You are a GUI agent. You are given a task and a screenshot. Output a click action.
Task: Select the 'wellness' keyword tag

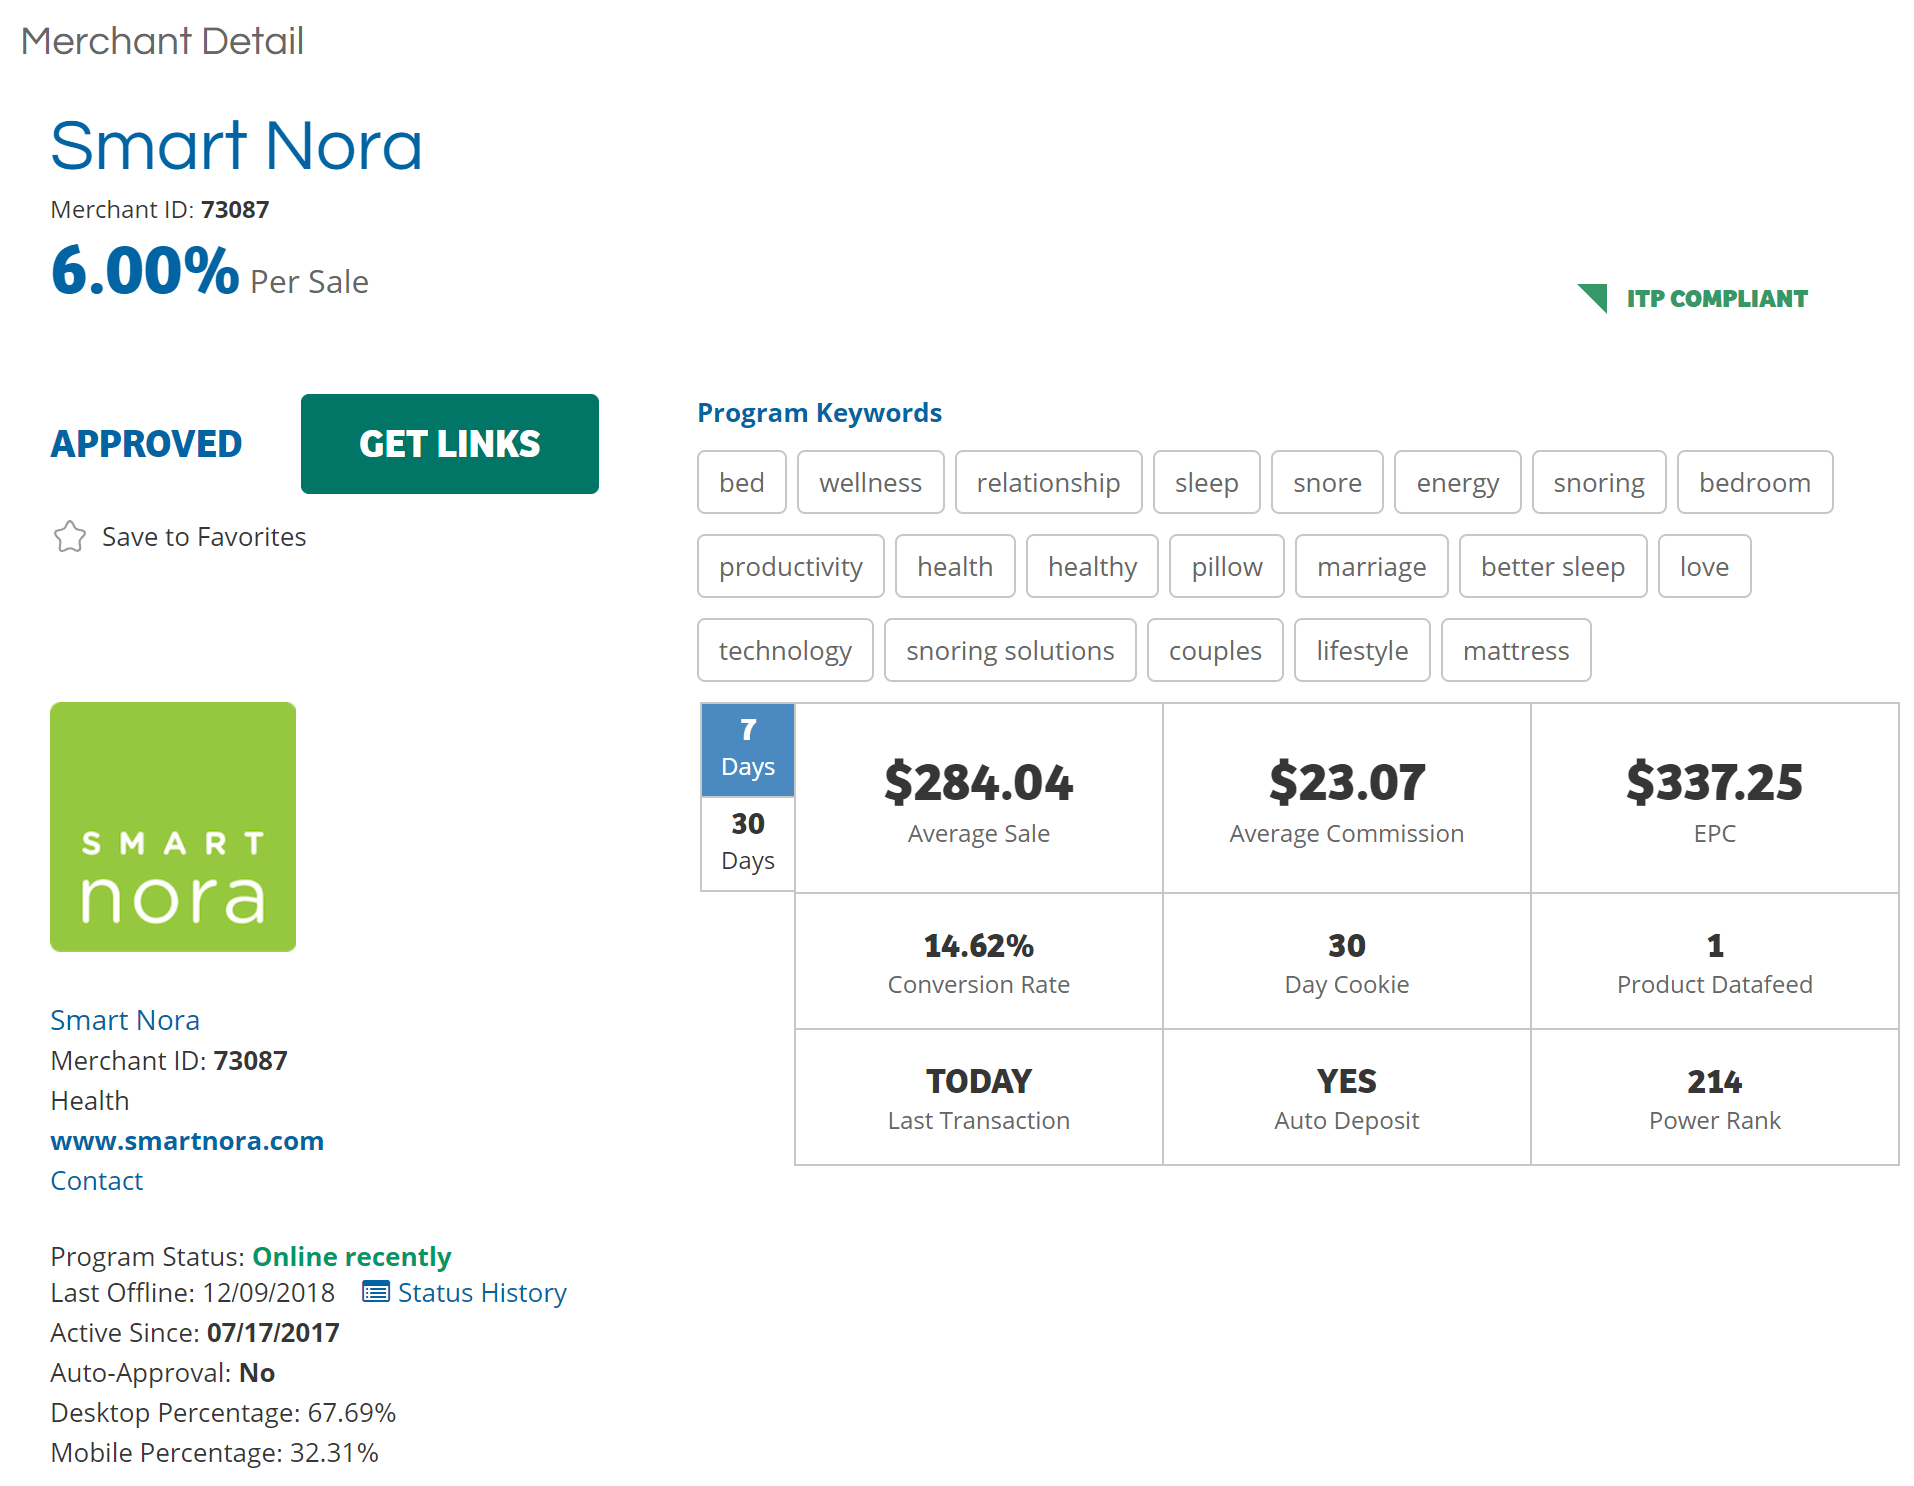(x=871, y=482)
